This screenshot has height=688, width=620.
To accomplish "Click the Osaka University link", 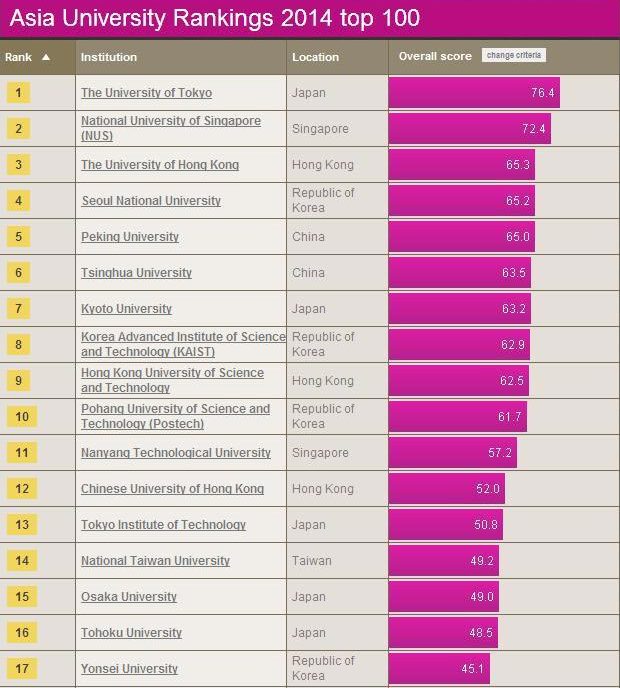I will (129, 597).
